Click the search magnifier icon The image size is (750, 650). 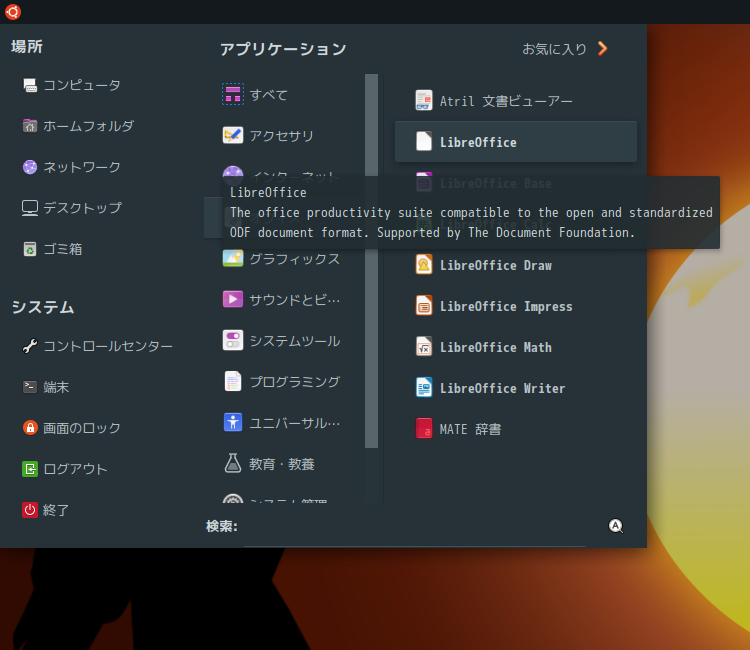pyautogui.click(x=616, y=526)
